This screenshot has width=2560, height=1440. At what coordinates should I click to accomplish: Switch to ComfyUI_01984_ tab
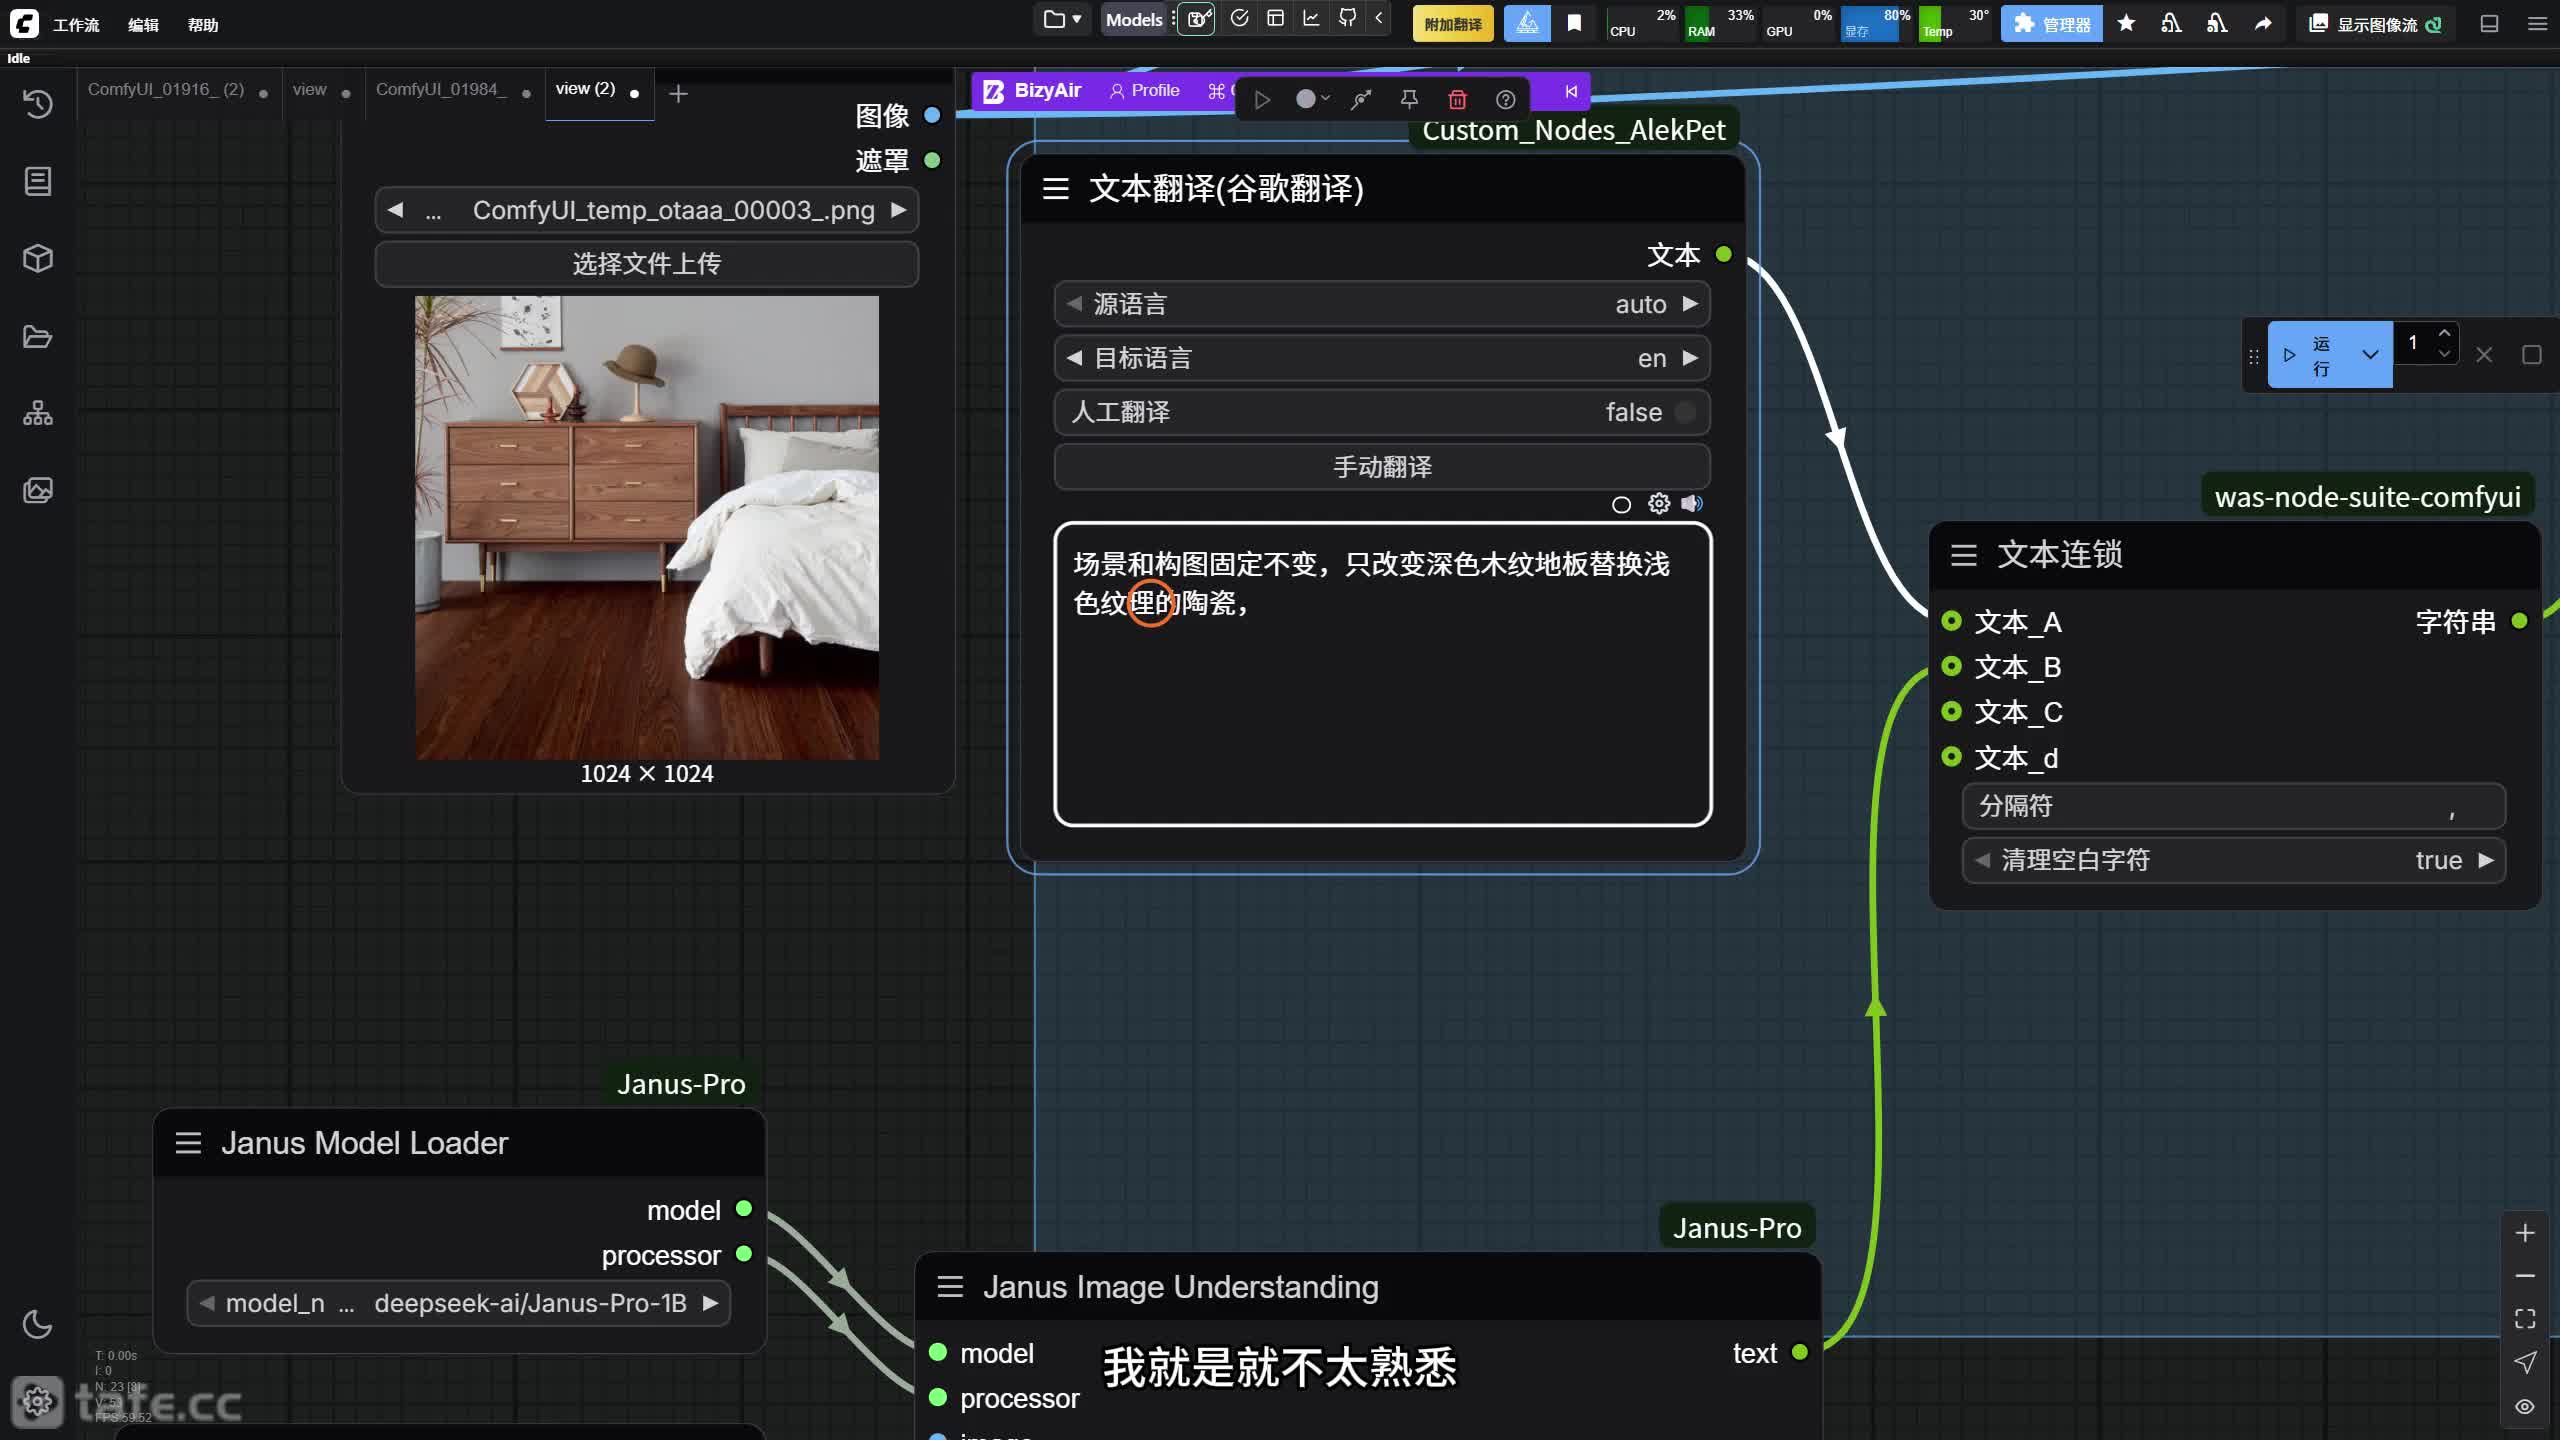point(441,90)
